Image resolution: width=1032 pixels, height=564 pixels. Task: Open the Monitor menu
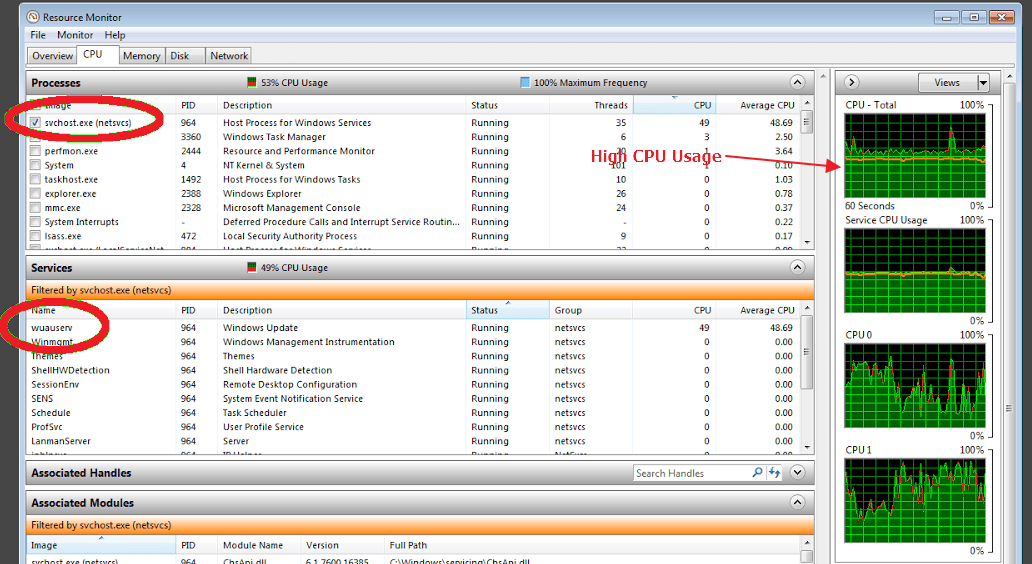(x=75, y=35)
